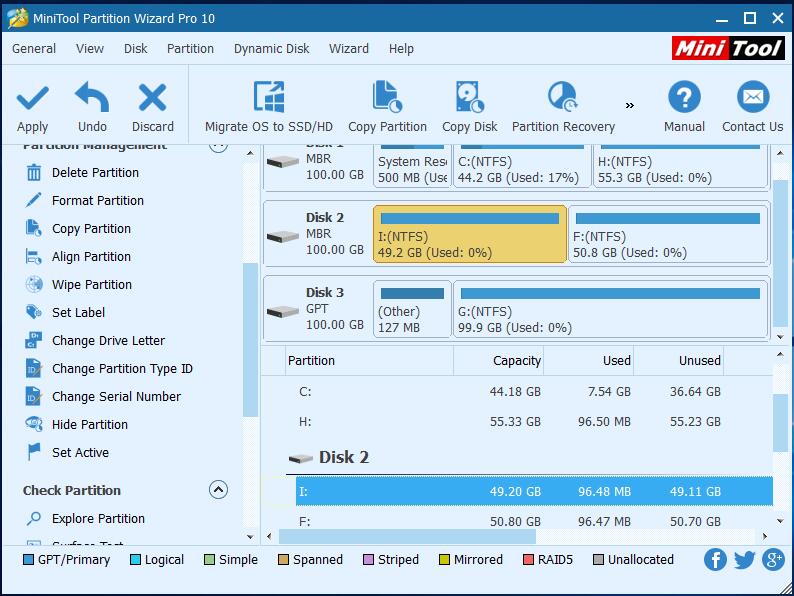This screenshot has width=794, height=596.
Task: Collapse the Check Partition section
Action: coord(218,490)
